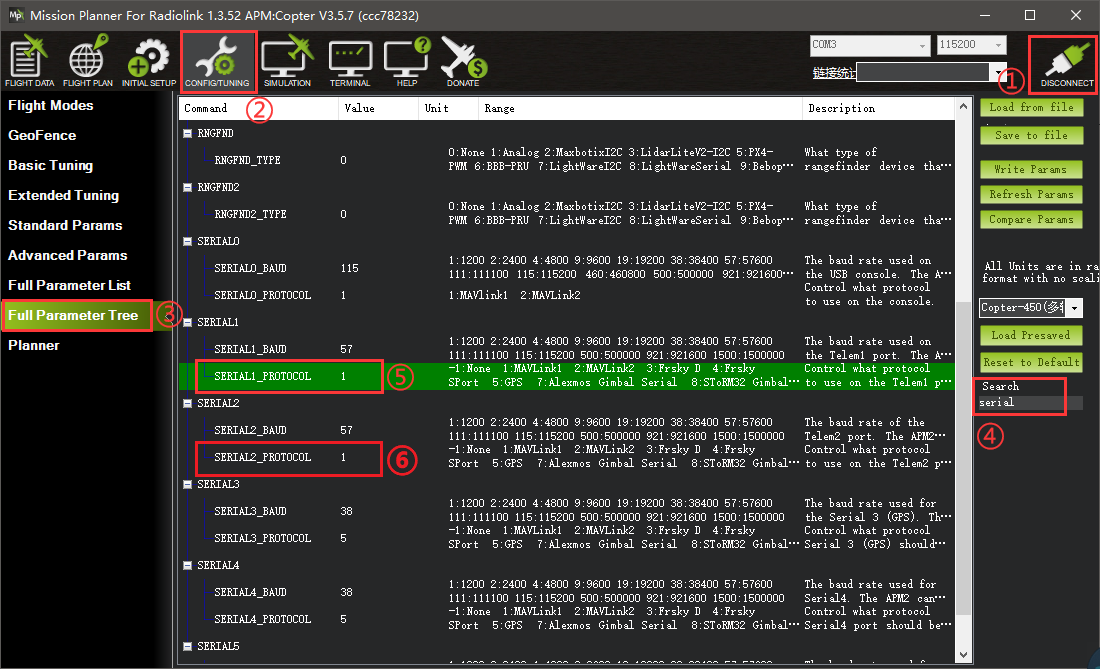Collapse the SERIAL1 tree group
Screen dimensions: 1100x669
pyautogui.click(x=188, y=323)
